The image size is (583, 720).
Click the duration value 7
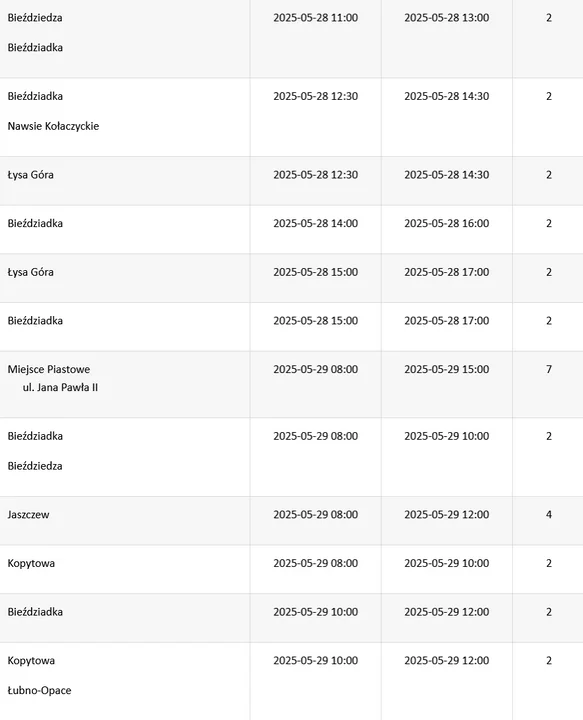pos(549,370)
